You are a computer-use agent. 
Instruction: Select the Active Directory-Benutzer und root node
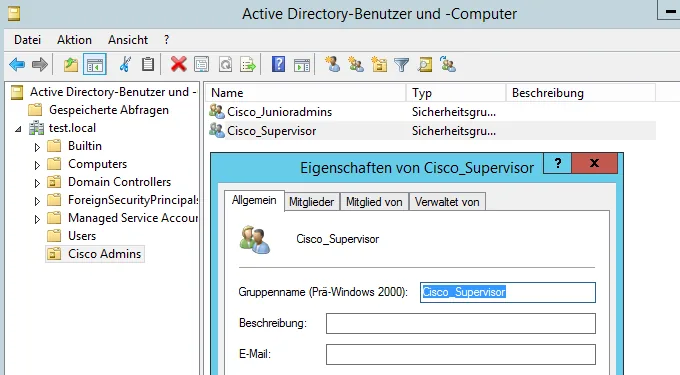click(113, 92)
